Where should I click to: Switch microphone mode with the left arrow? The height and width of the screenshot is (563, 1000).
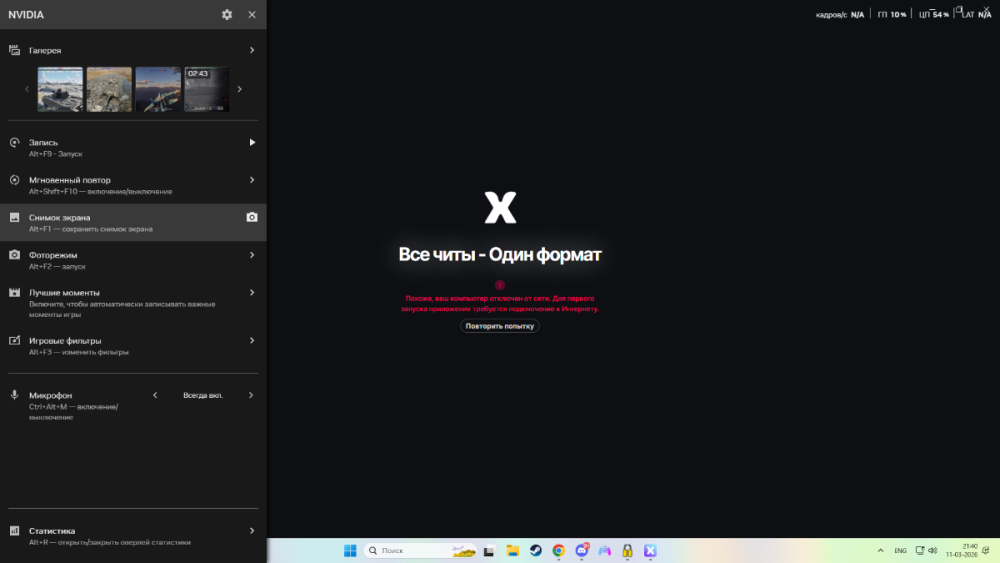click(155, 395)
